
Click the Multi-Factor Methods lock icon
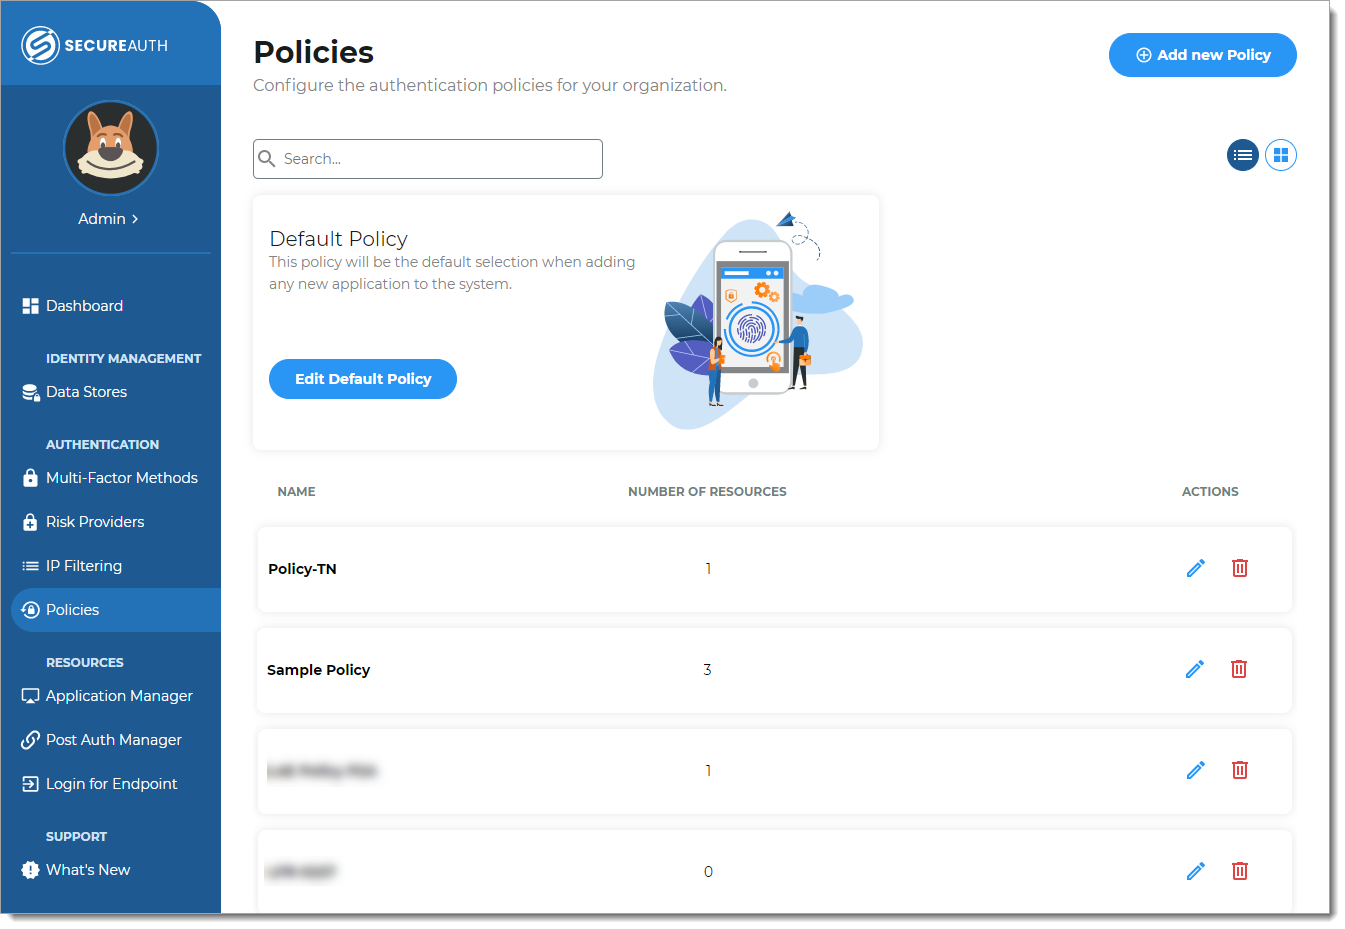29,478
